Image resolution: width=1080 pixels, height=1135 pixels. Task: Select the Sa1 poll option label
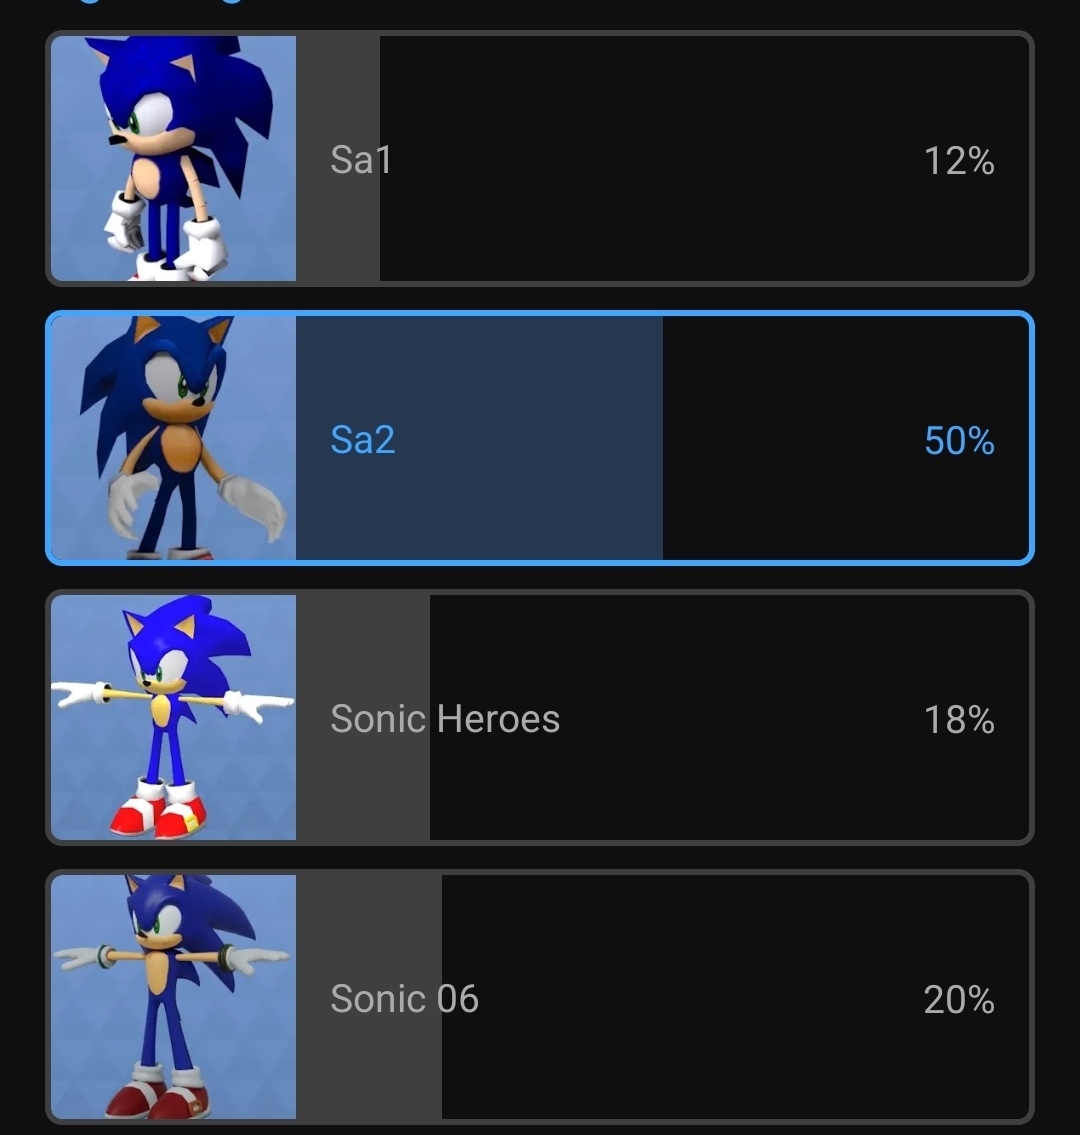pyautogui.click(x=361, y=159)
